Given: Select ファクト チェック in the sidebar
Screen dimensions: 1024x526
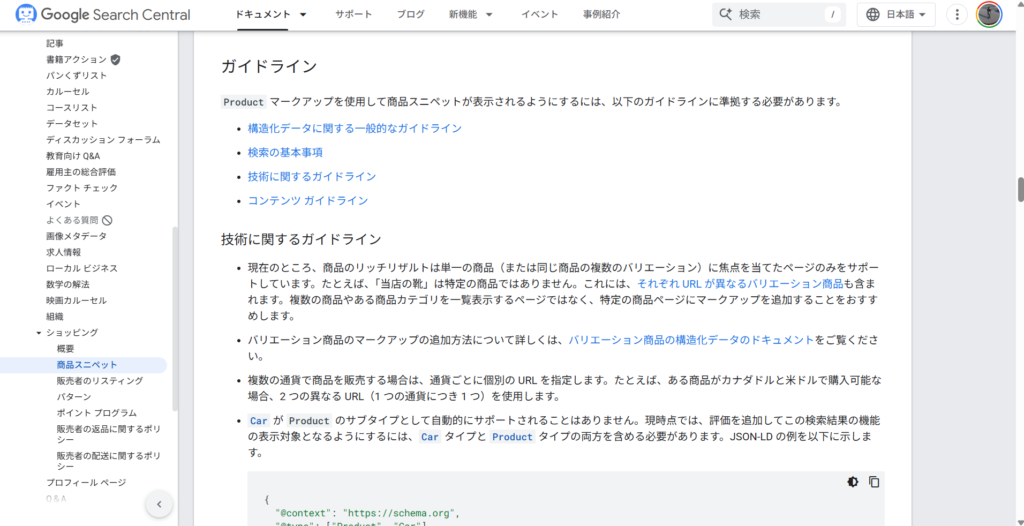Looking at the screenshot, I should (x=82, y=188).
